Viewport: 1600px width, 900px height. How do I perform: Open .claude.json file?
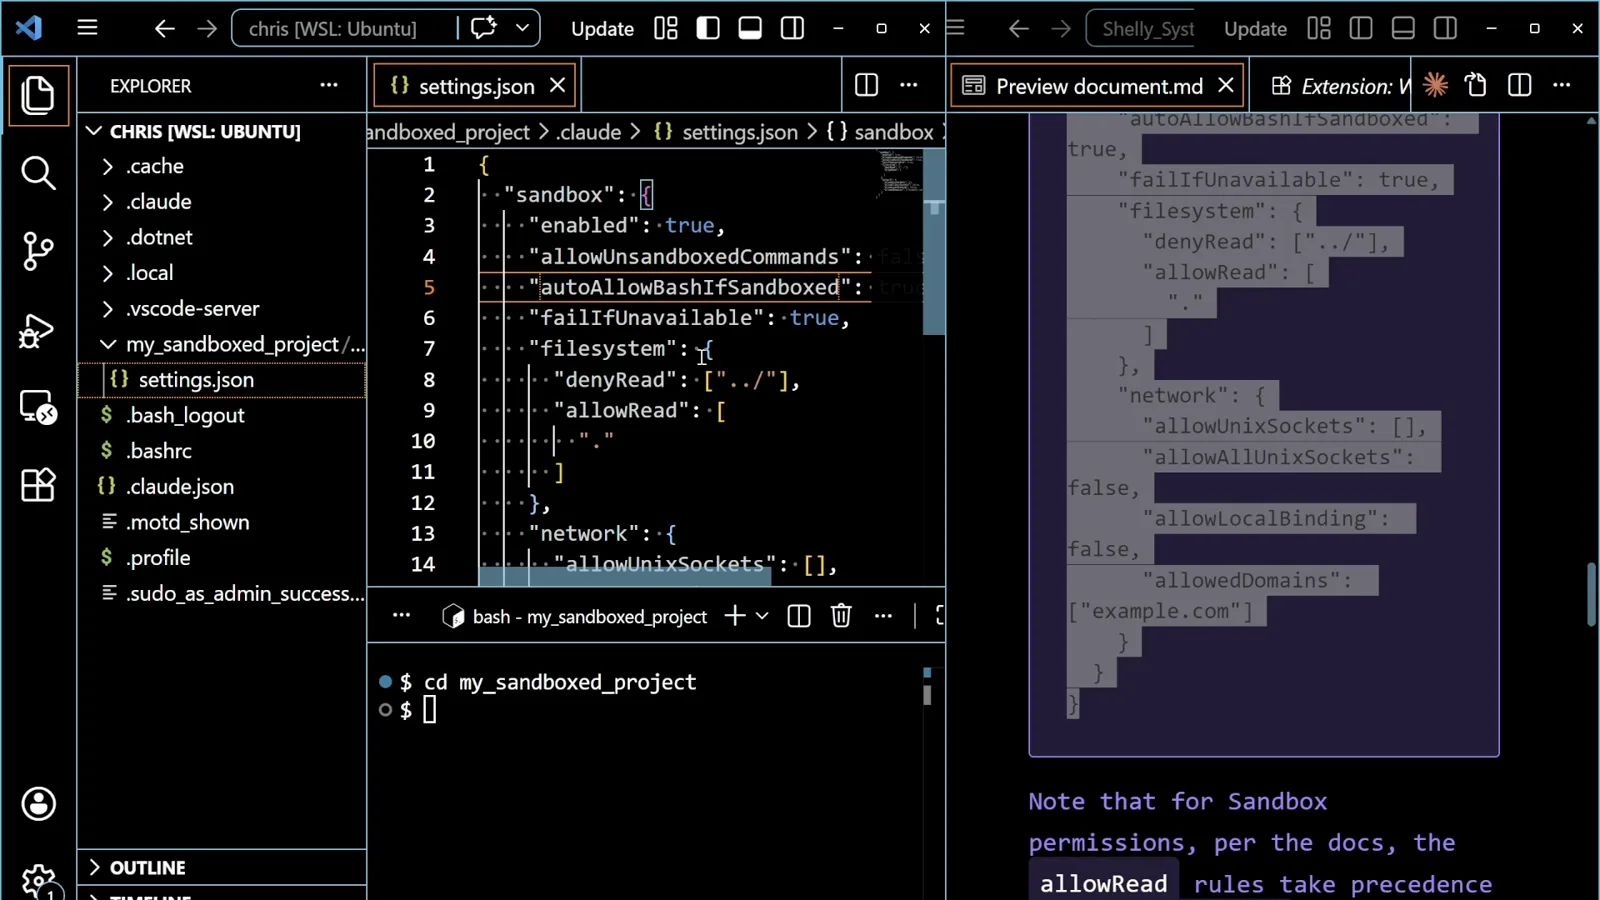click(x=222, y=487)
